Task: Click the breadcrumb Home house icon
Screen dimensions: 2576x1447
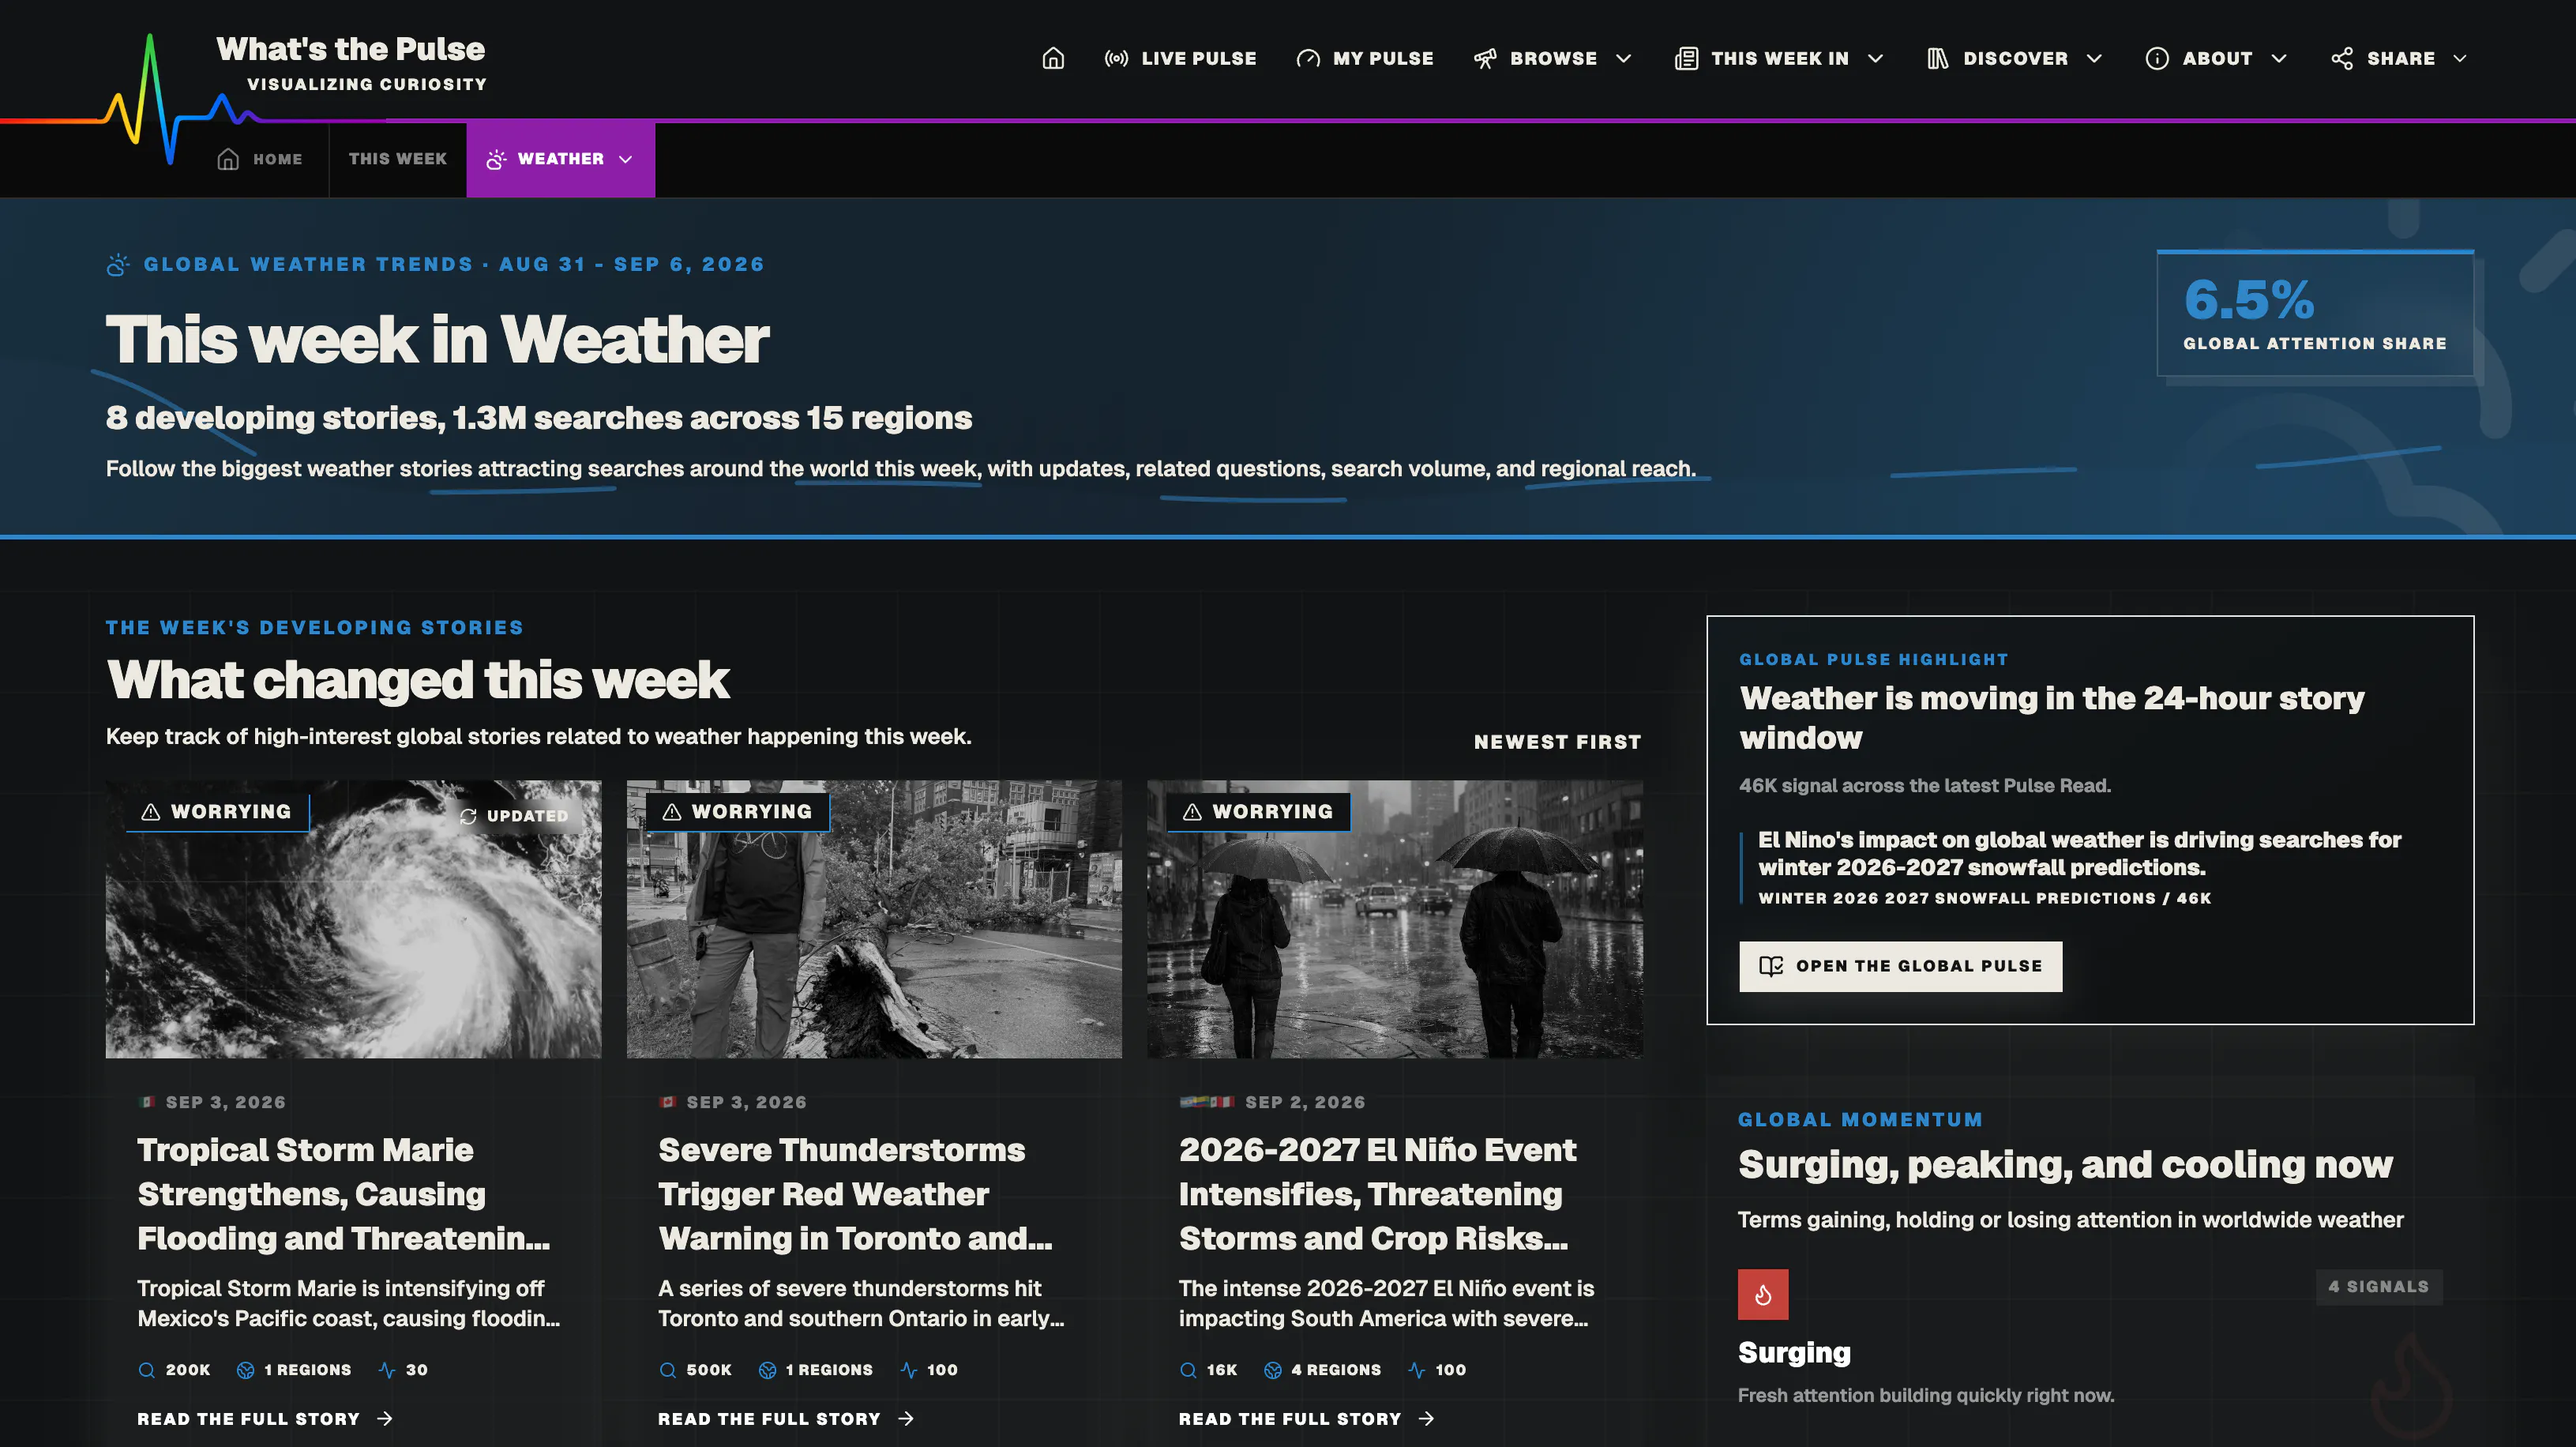Action: click(x=228, y=159)
